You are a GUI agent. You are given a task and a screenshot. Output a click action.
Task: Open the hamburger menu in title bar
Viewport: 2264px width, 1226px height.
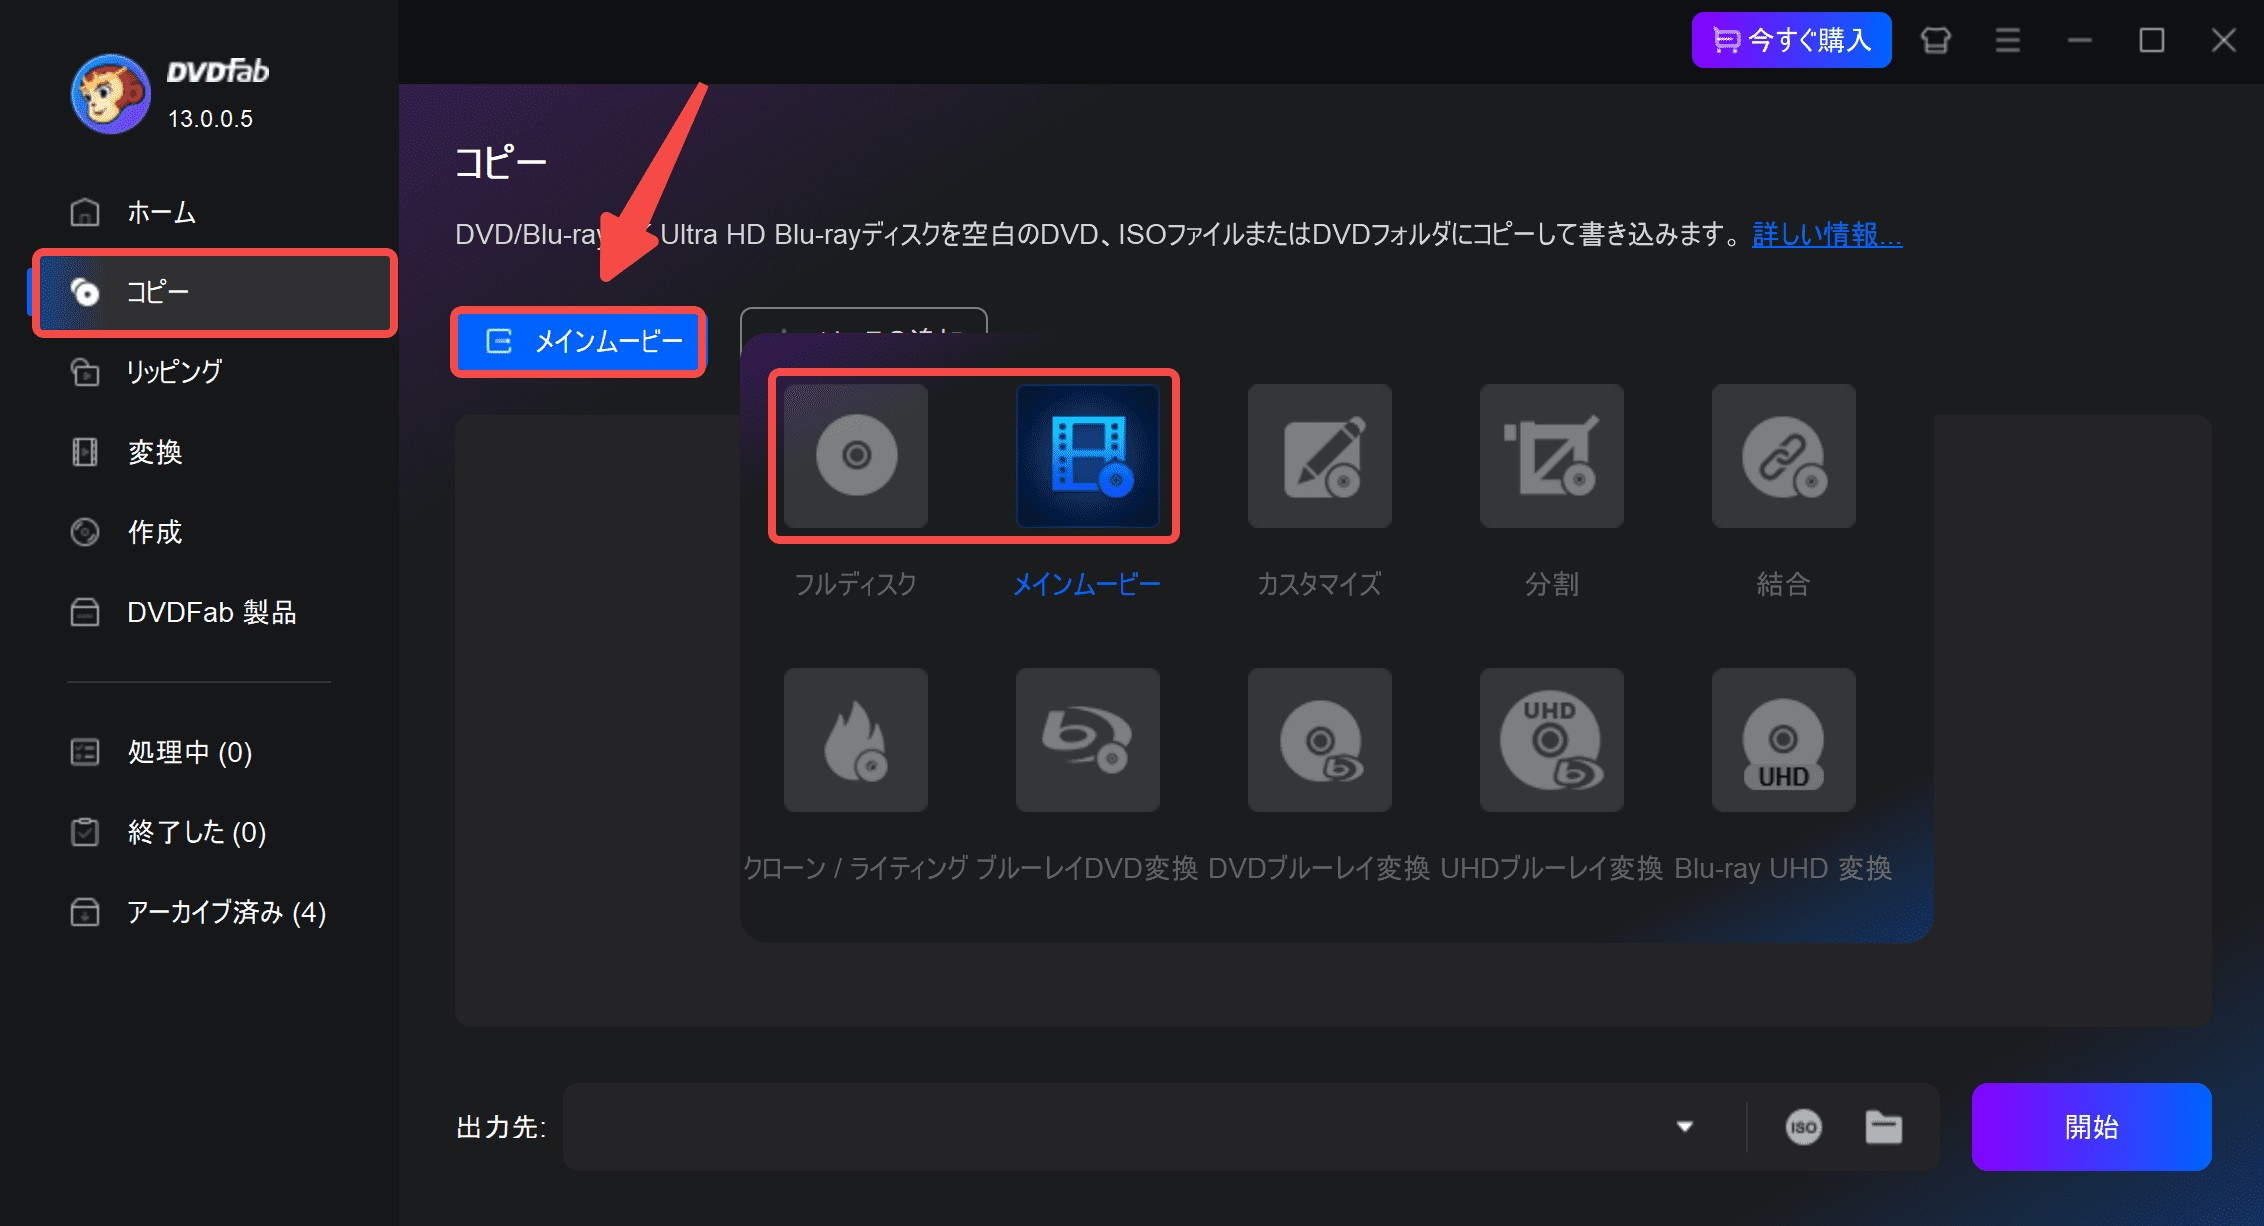pyautogui.click(x=2007, y=40)
